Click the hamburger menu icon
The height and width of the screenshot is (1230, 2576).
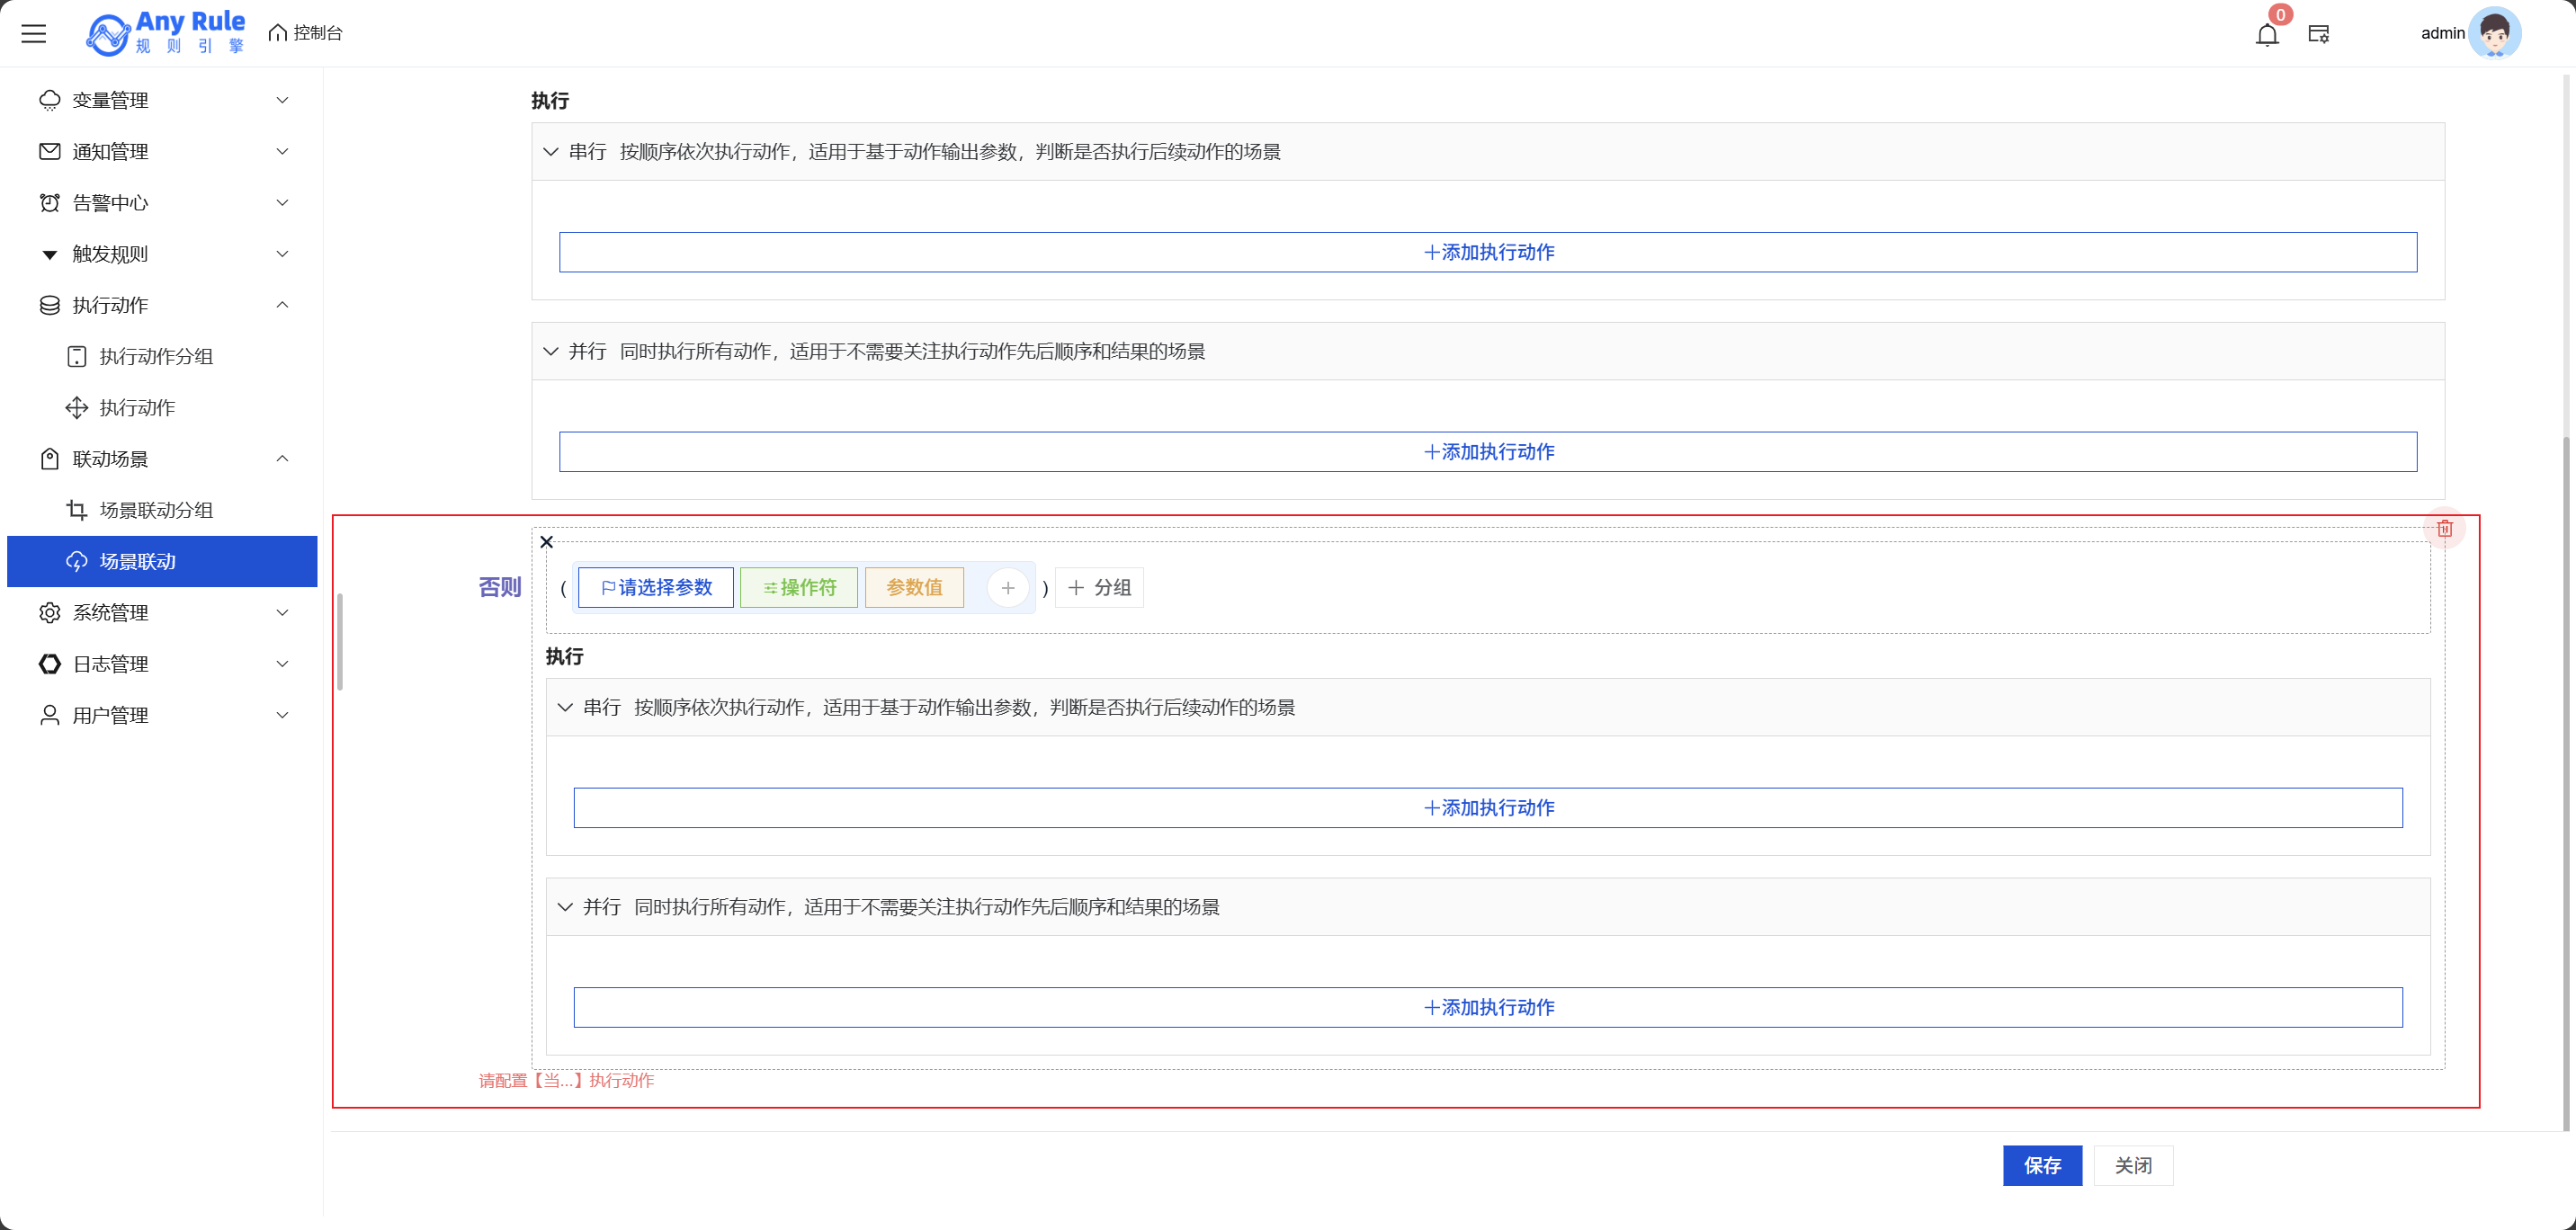pyautogui.click(x=34, y=33)
